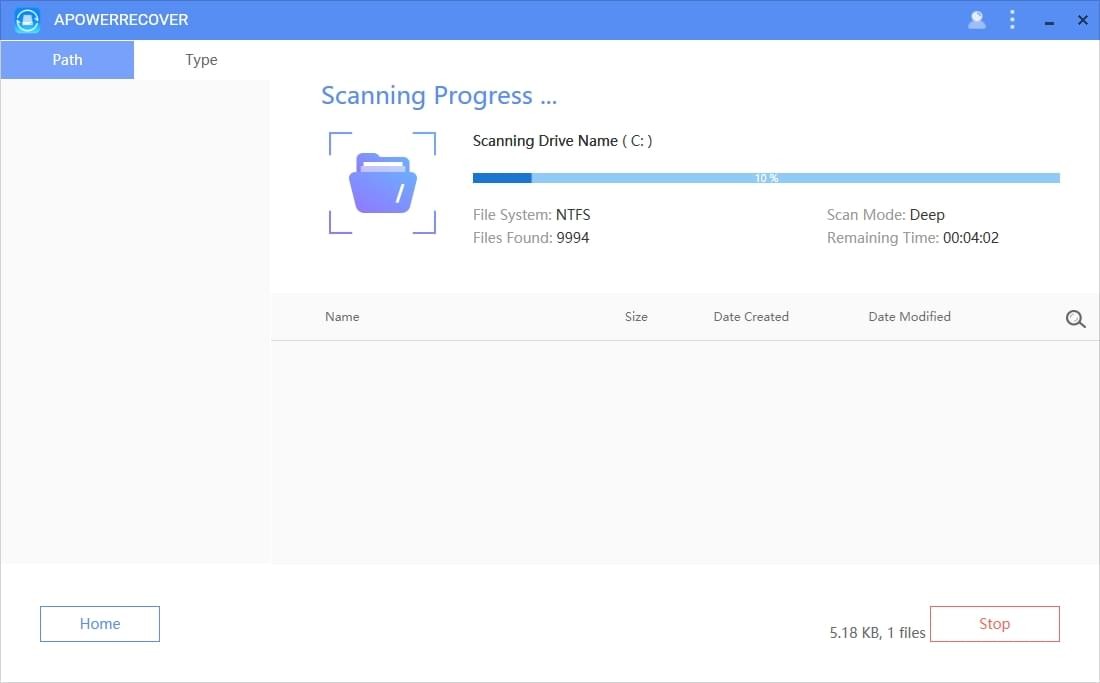Select the Date Modified column header
Image resolution: width=1100 pixels, height=683 pixels.
[x=909, y=316]
